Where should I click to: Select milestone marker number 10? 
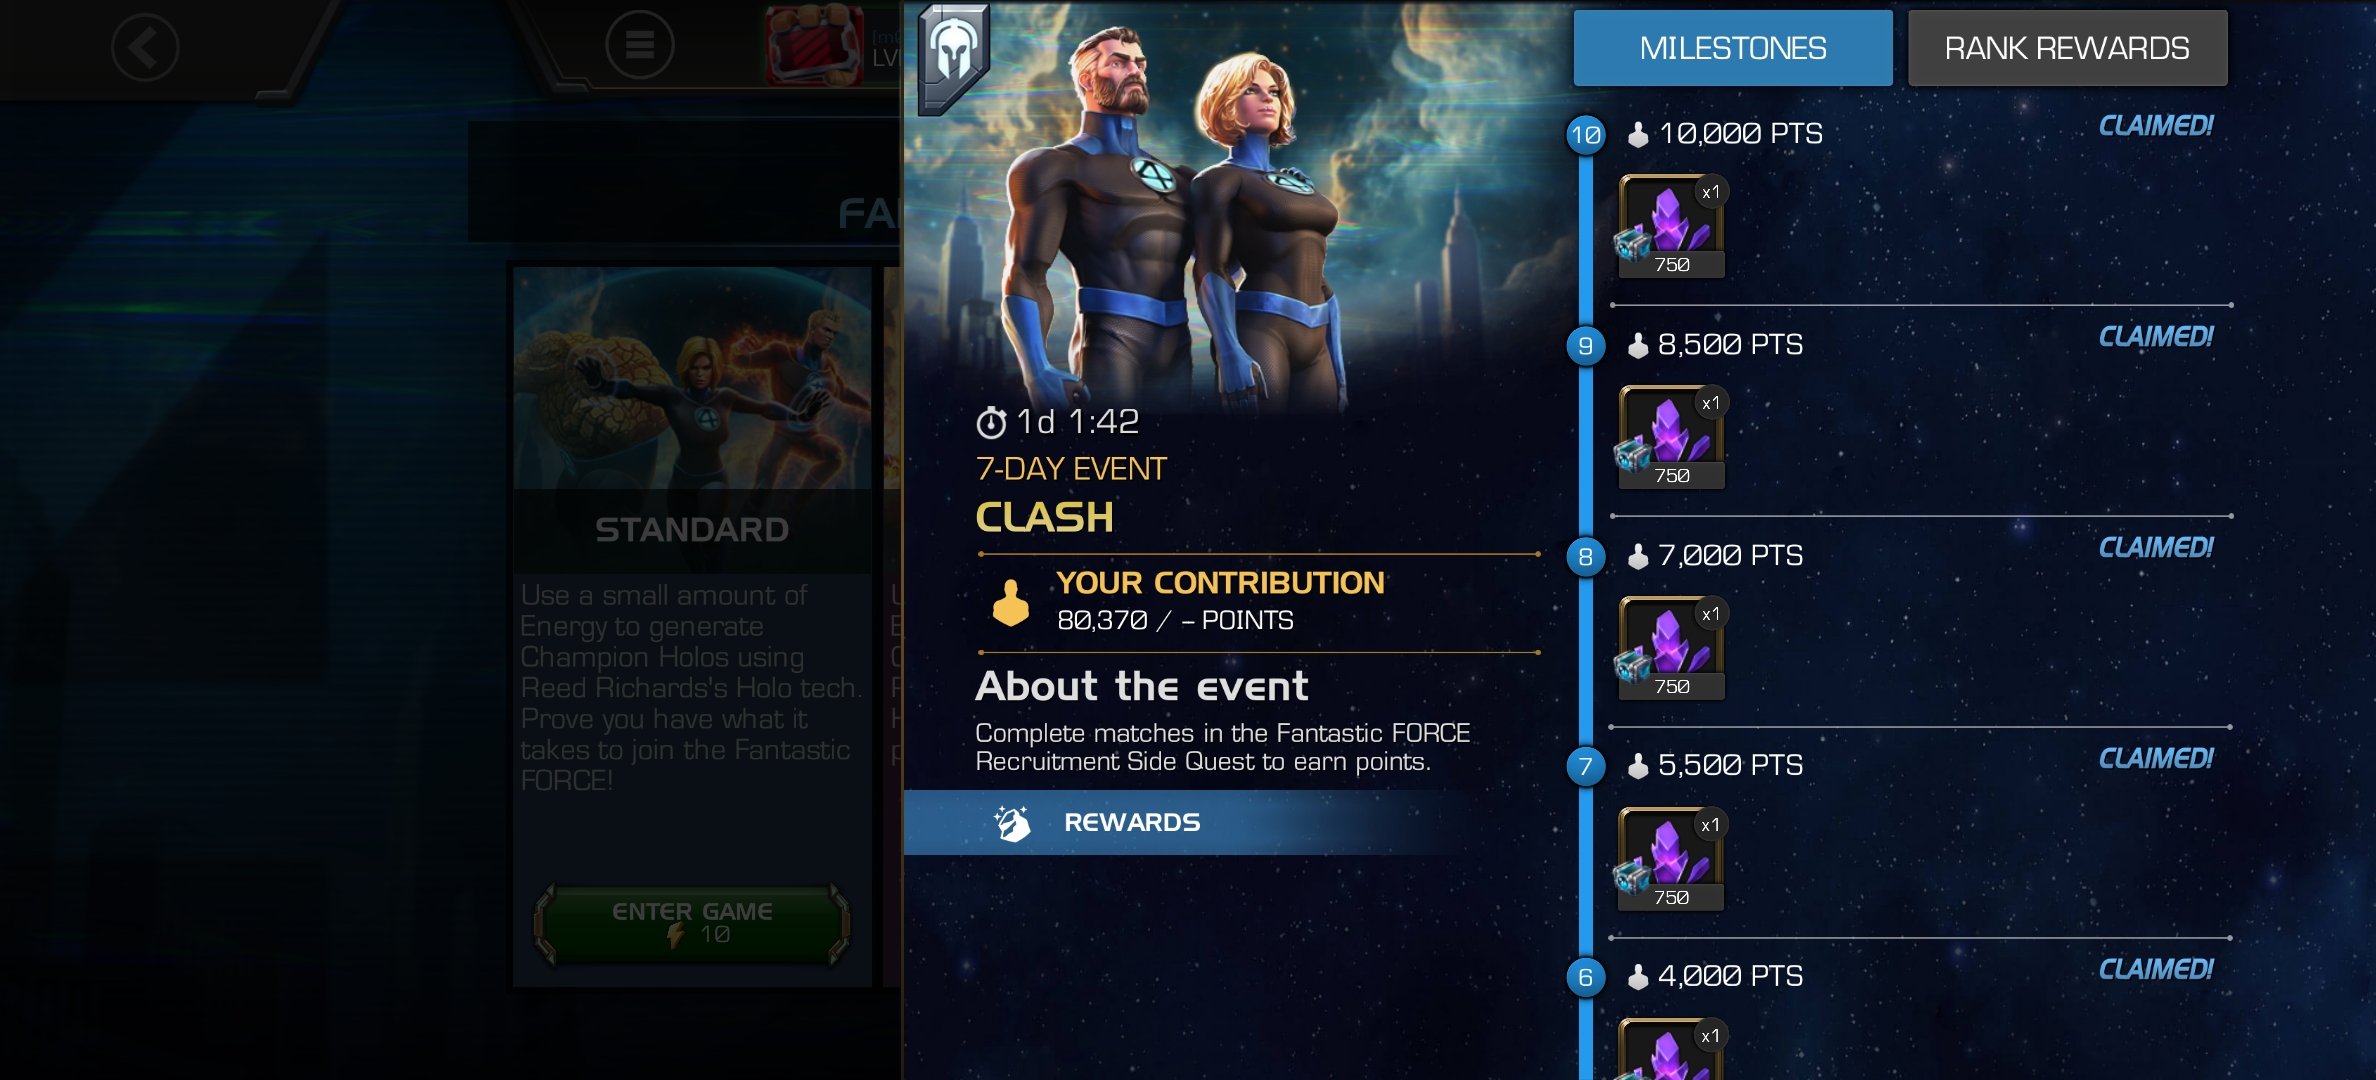point(1586,135)
